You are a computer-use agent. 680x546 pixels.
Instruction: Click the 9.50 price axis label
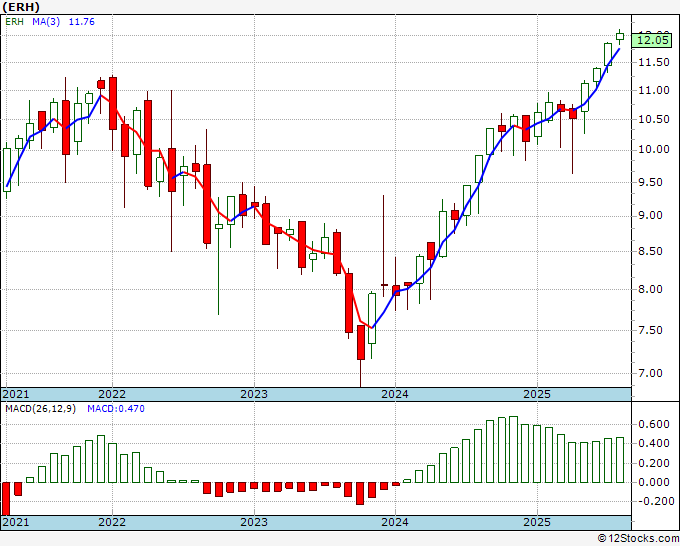click(651, 183)
